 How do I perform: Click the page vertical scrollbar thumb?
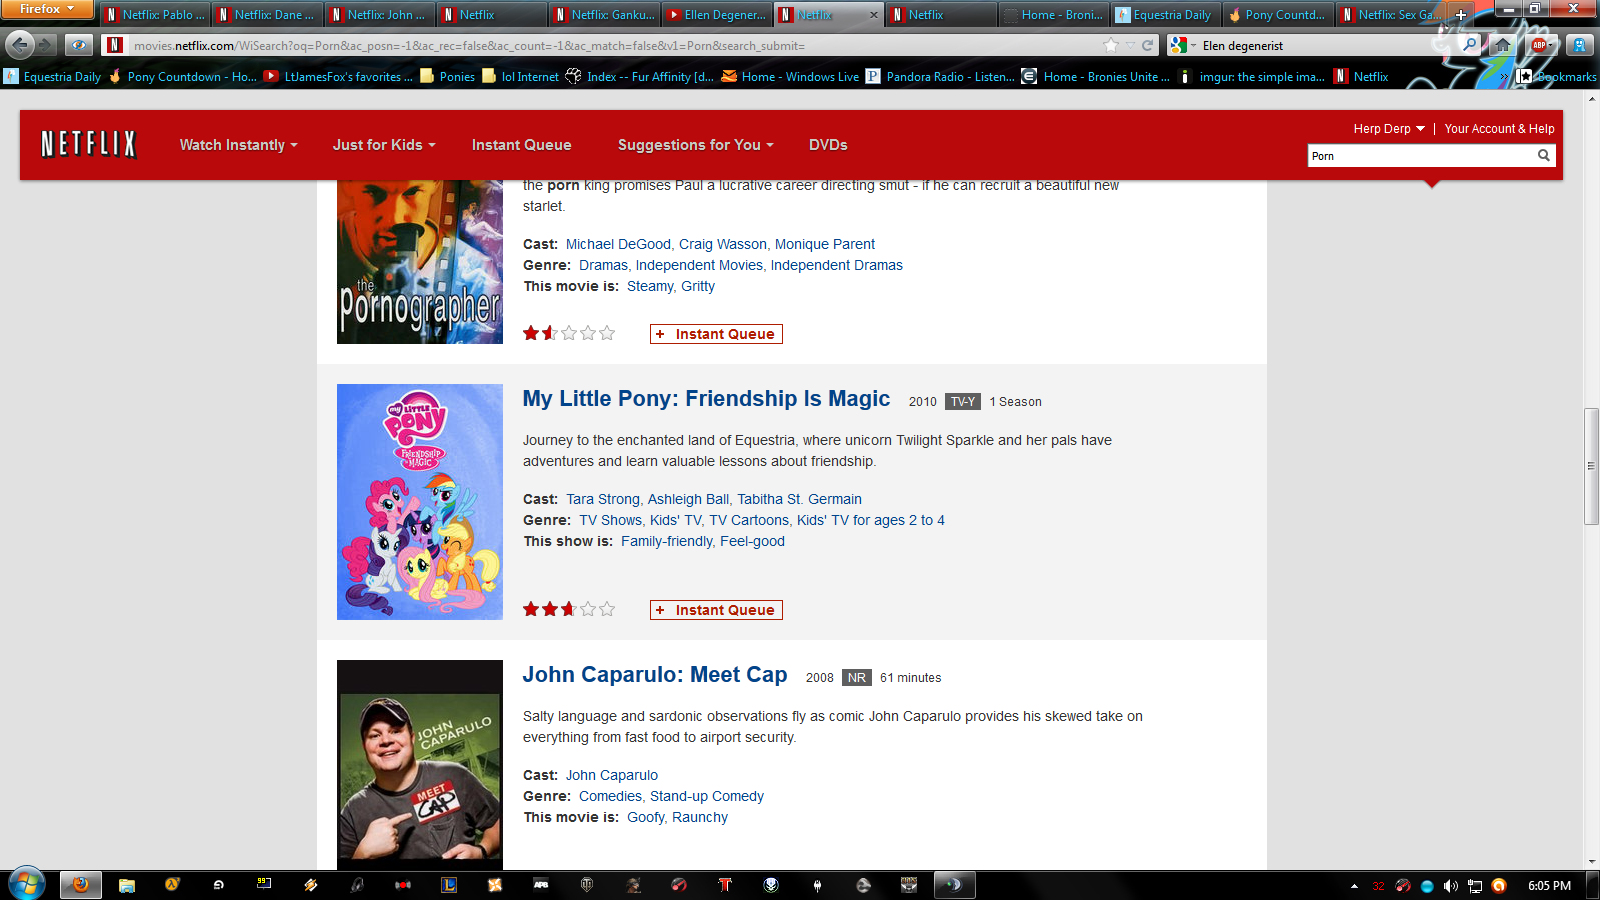click(x=1591, y=466)
